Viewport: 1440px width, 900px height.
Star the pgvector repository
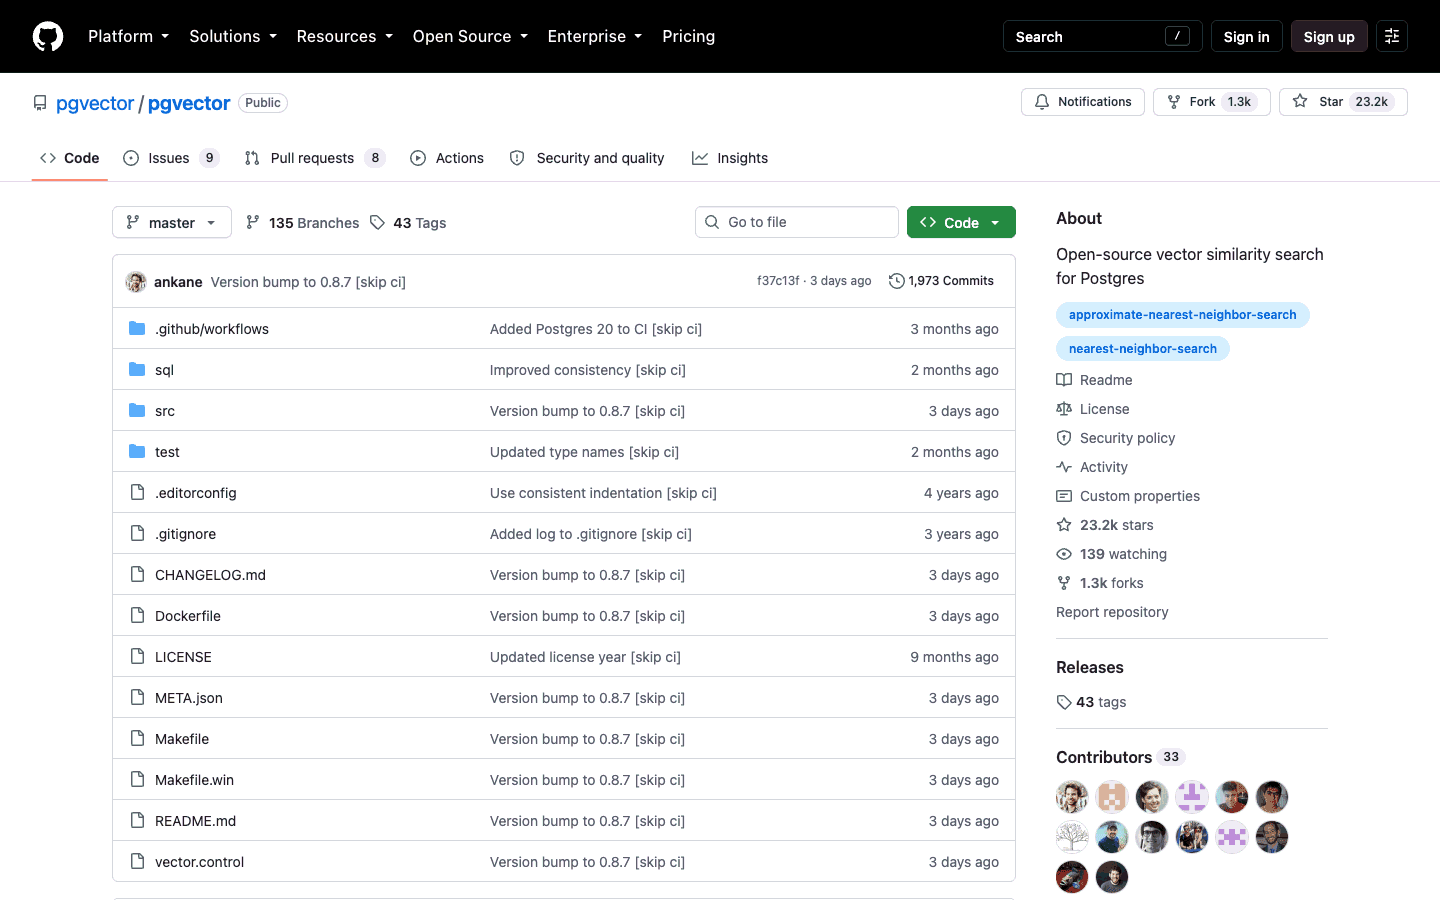[1343, 102]
